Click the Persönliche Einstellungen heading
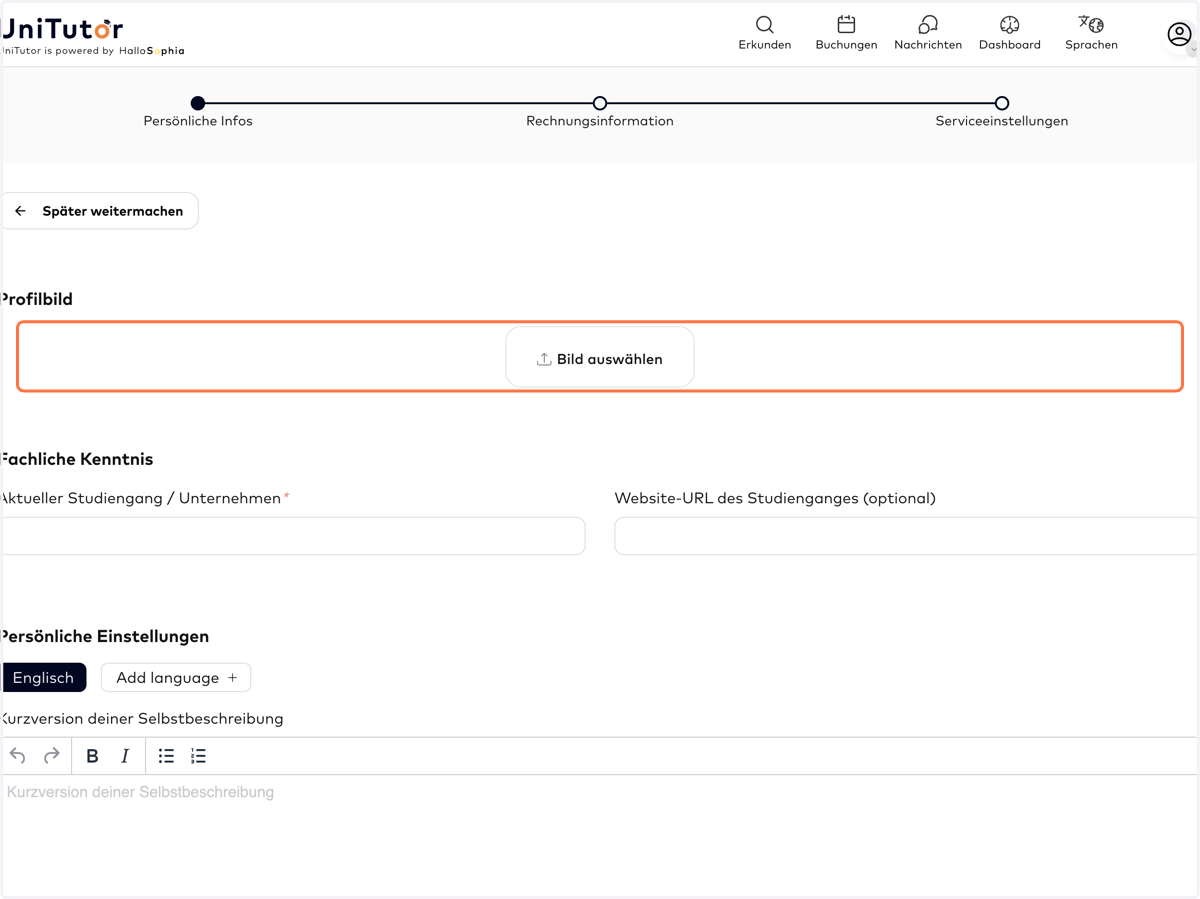This screenshot has height=899, width=1200. click(x=104, y=636)
